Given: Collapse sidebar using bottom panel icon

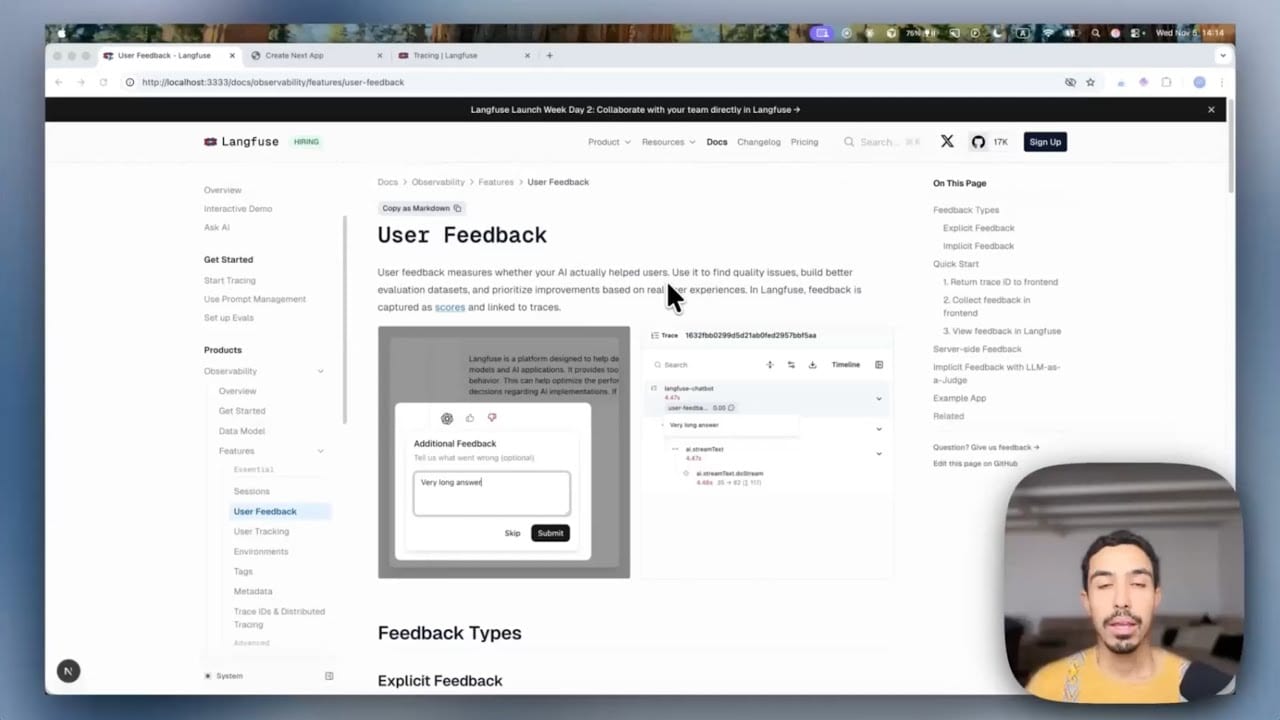Looking at the screenshot, I should pyautogui.click(x=329, y=676).
